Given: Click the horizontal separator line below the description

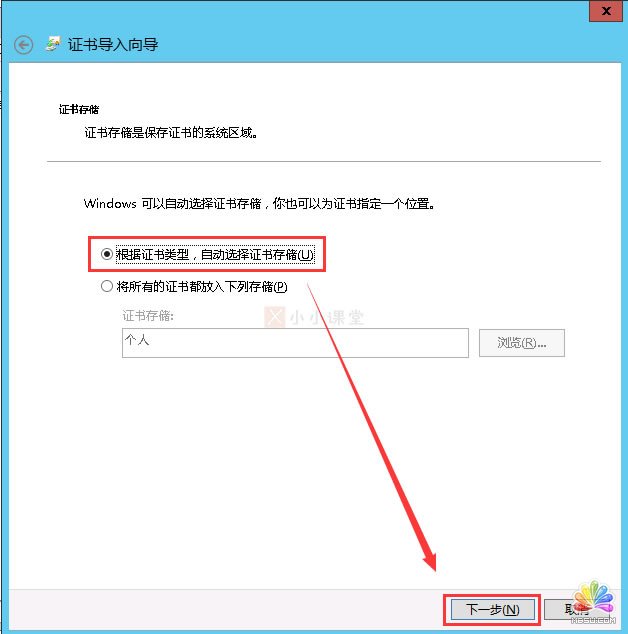Looking at the screenshot, I should tap(324, 161).
